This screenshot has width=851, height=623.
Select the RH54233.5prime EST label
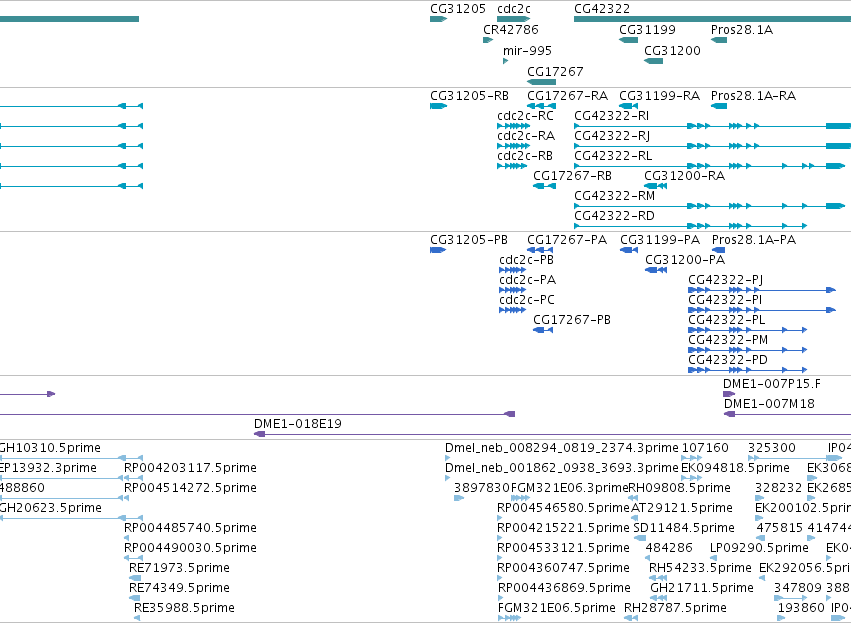point(700,568)
